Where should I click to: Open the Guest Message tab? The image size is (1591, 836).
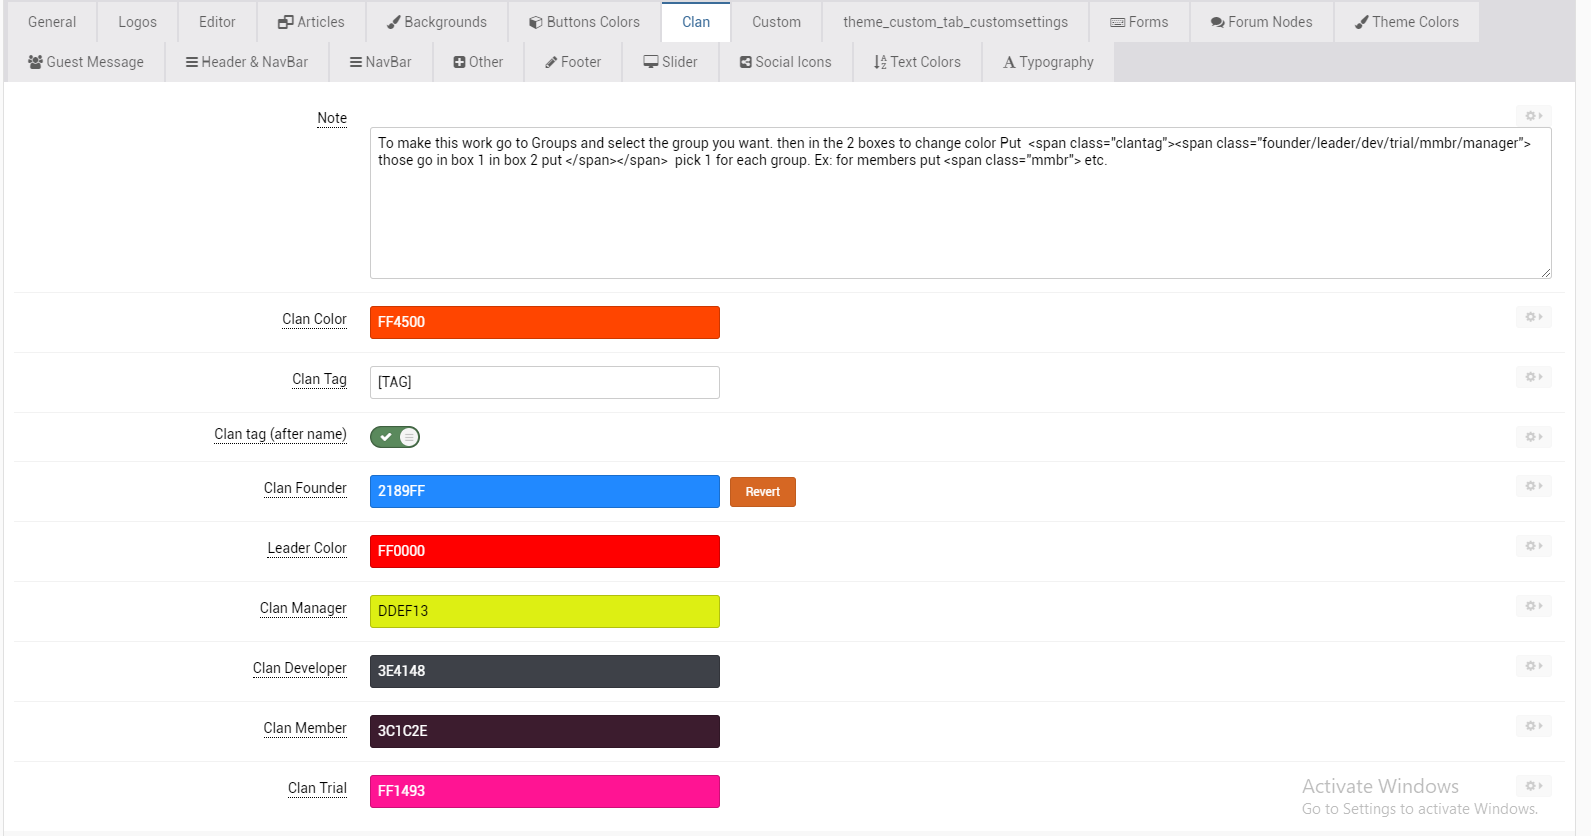(86, 62)
